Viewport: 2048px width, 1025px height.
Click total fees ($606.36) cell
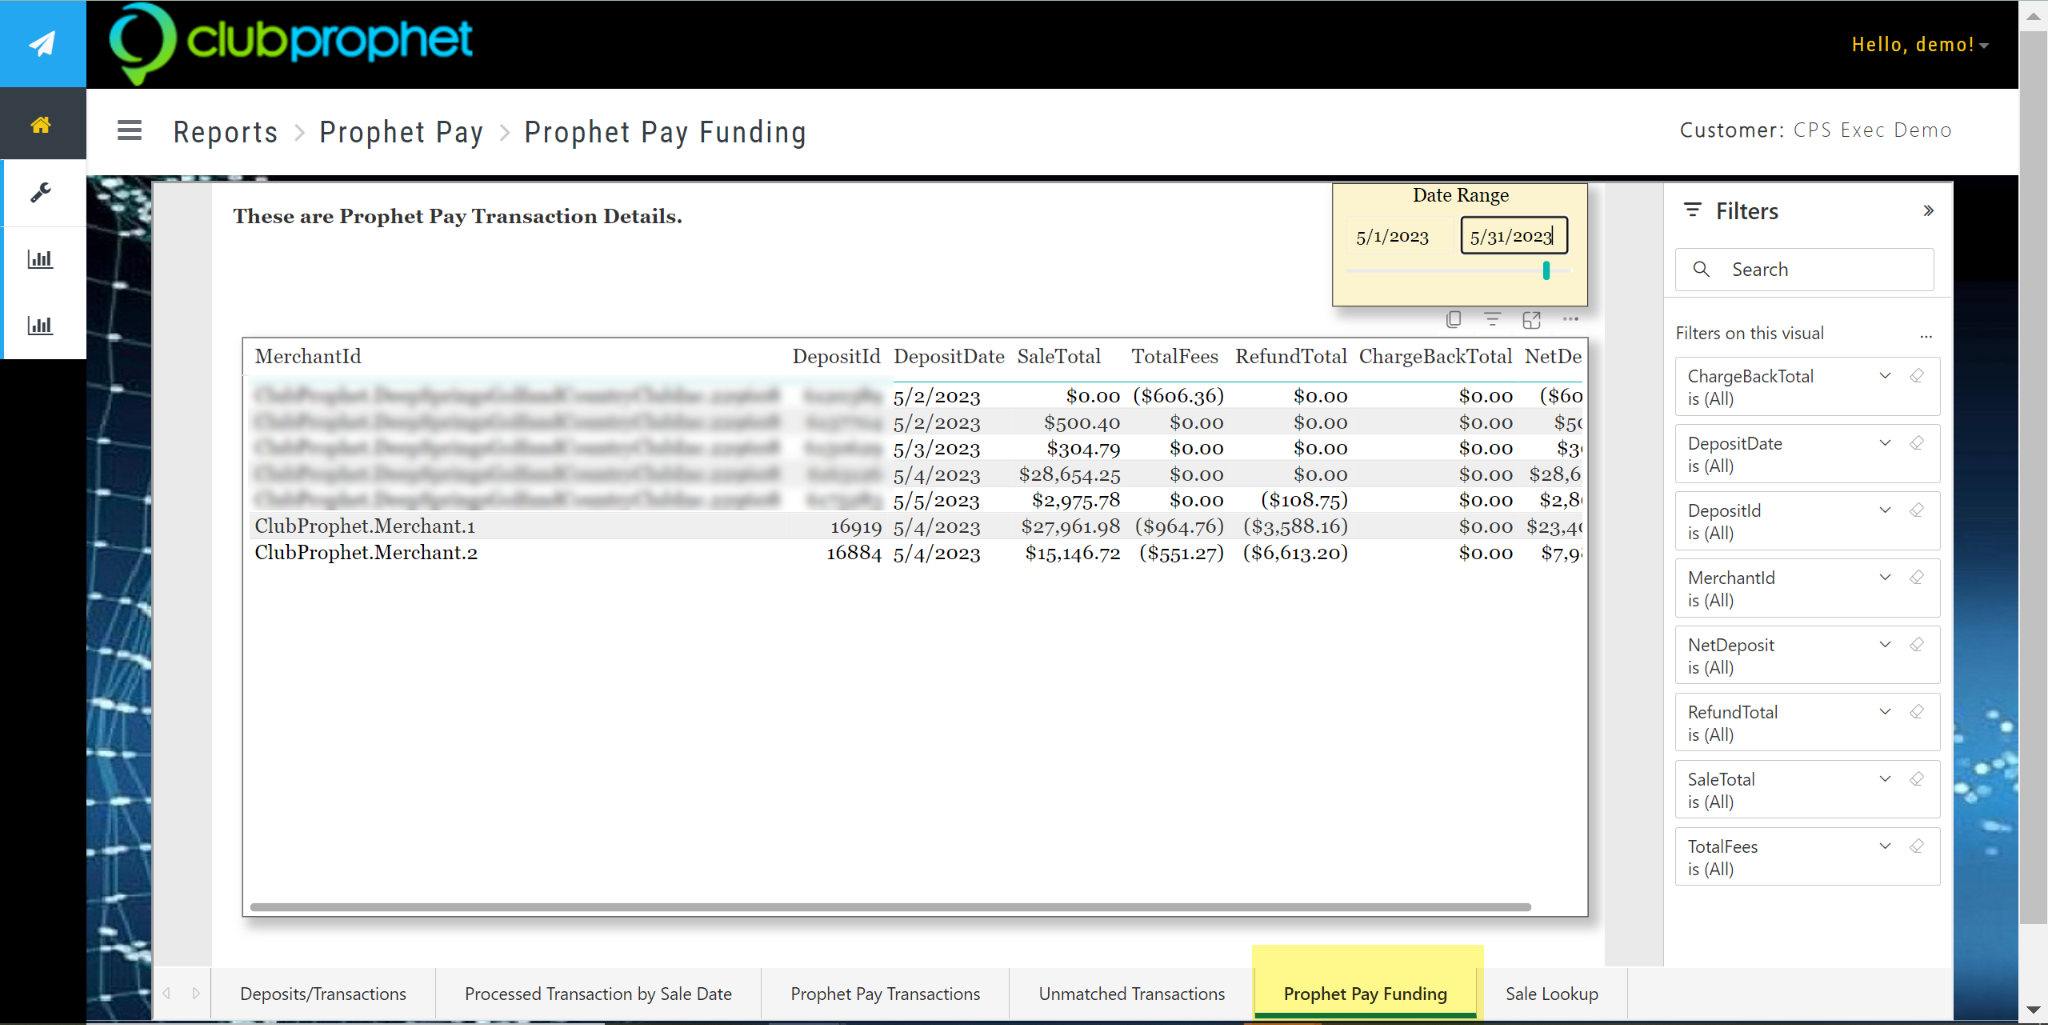tap(1178, 396)
